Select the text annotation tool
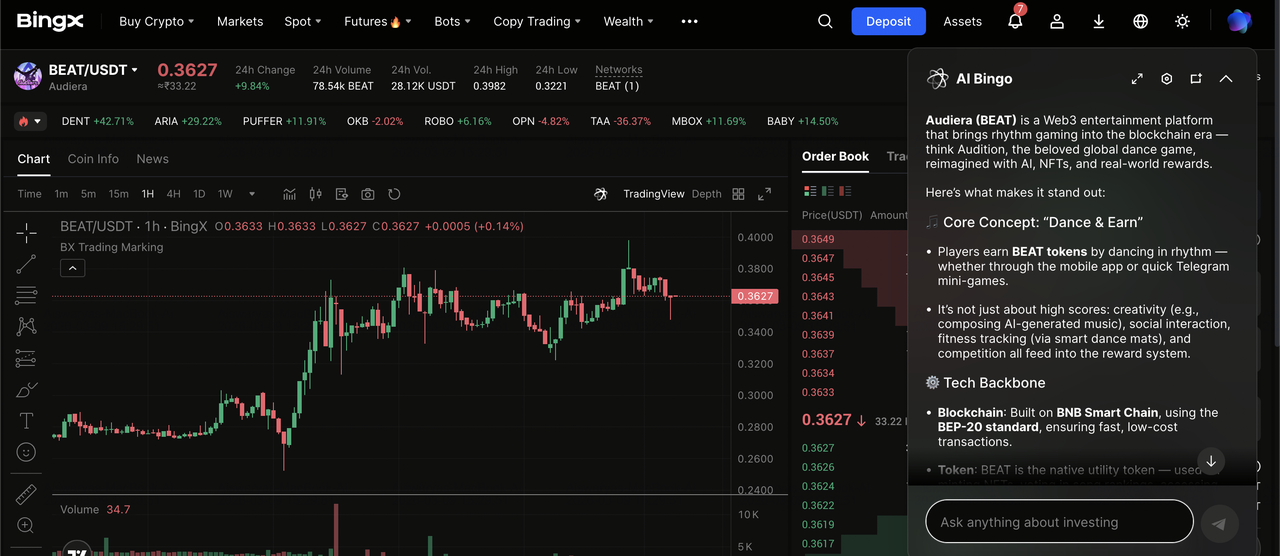This screenshot has height=556, width=1280. click(26, 420)
